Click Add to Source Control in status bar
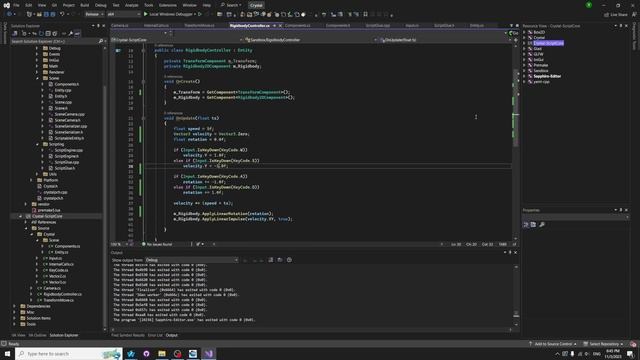The image size is (640, 360). pyautogui.click(x=553, y=344)
